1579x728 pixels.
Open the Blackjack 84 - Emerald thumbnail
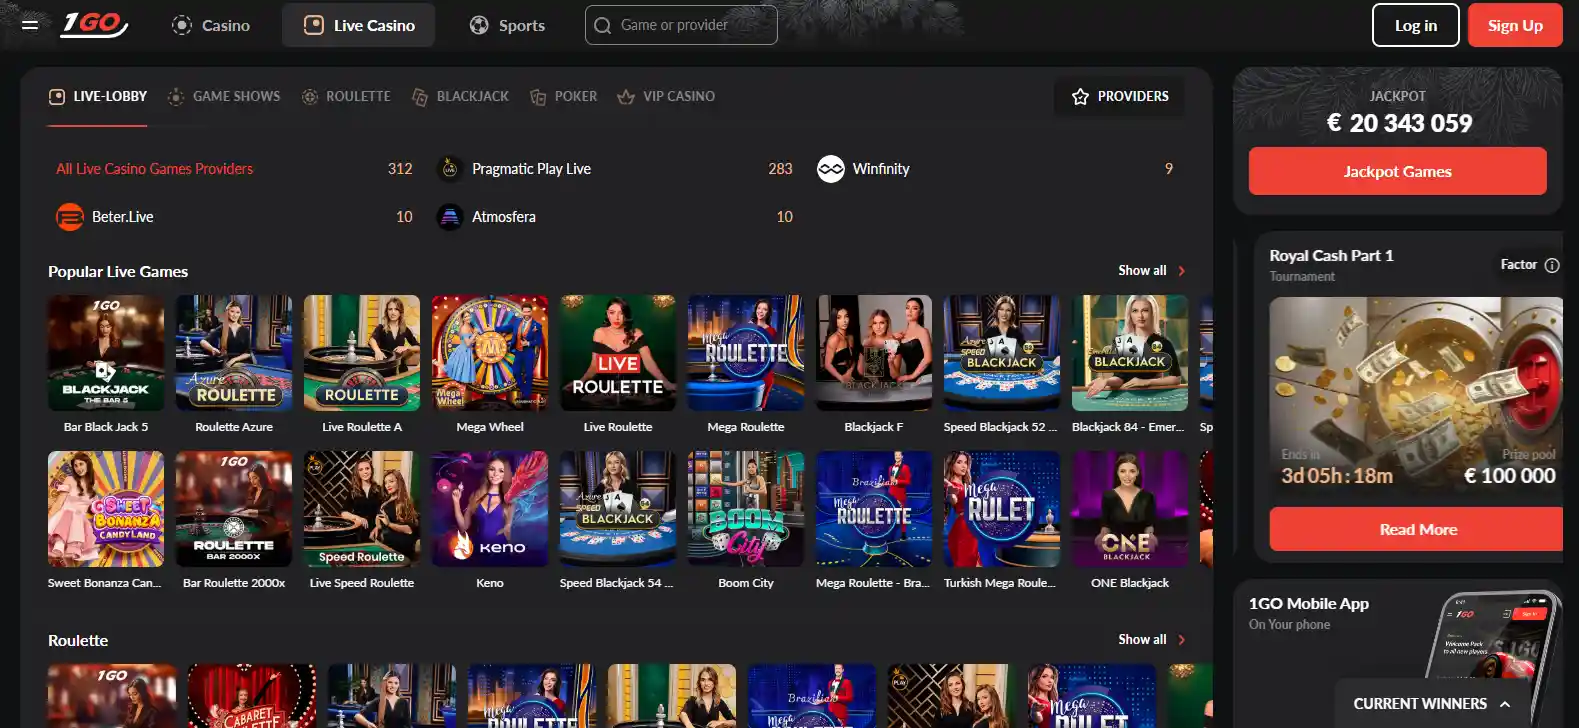coord(1130,353)
